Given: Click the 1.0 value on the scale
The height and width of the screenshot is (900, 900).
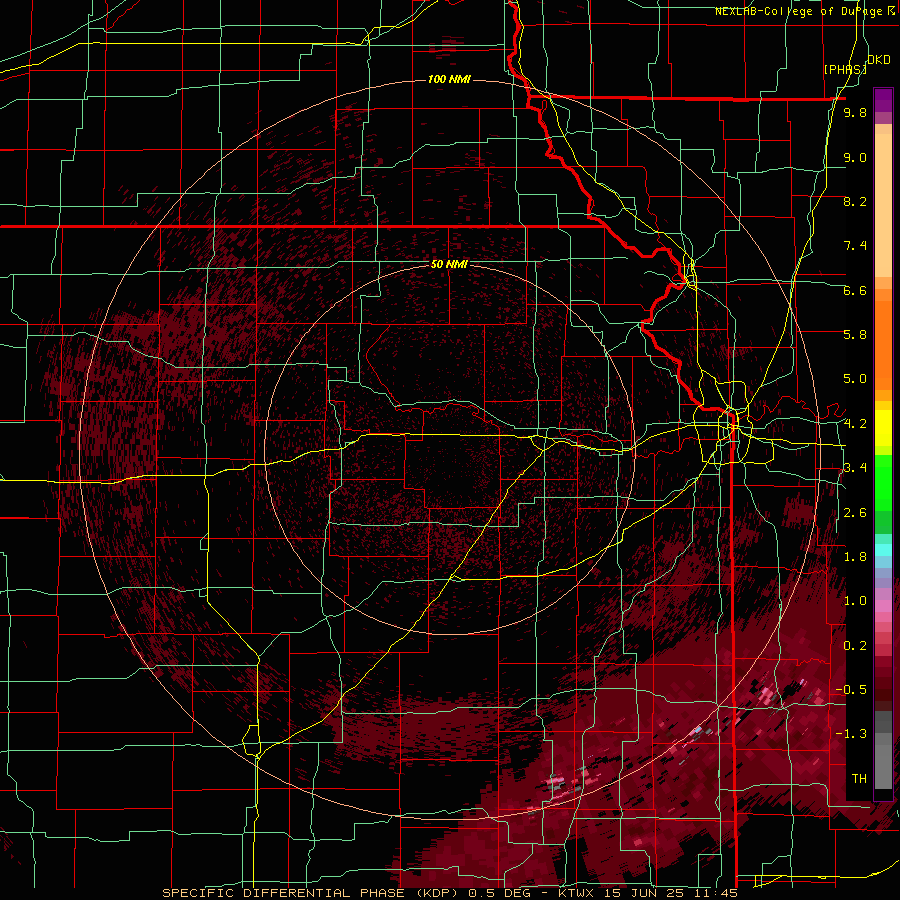Looking at the screenshot, I should [x=855, y=601].
